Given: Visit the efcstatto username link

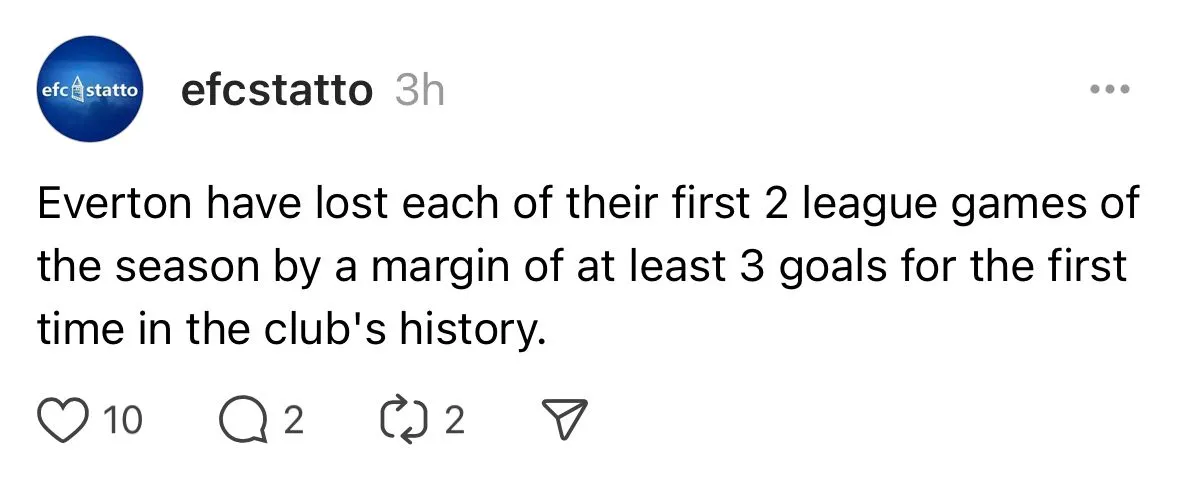Looking at the screenshot, I should (275, 91).
